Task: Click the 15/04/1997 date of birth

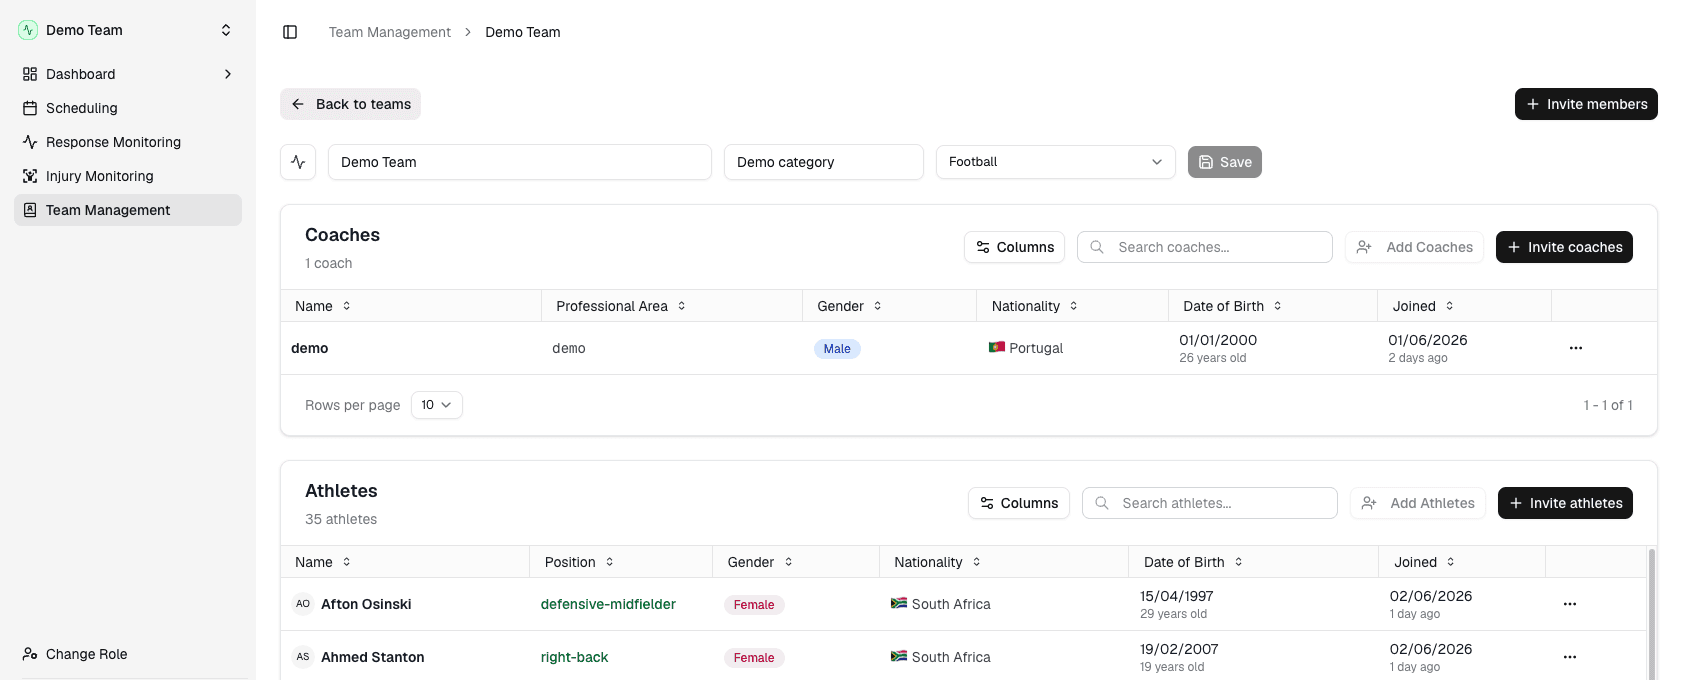Action: 1177,596
